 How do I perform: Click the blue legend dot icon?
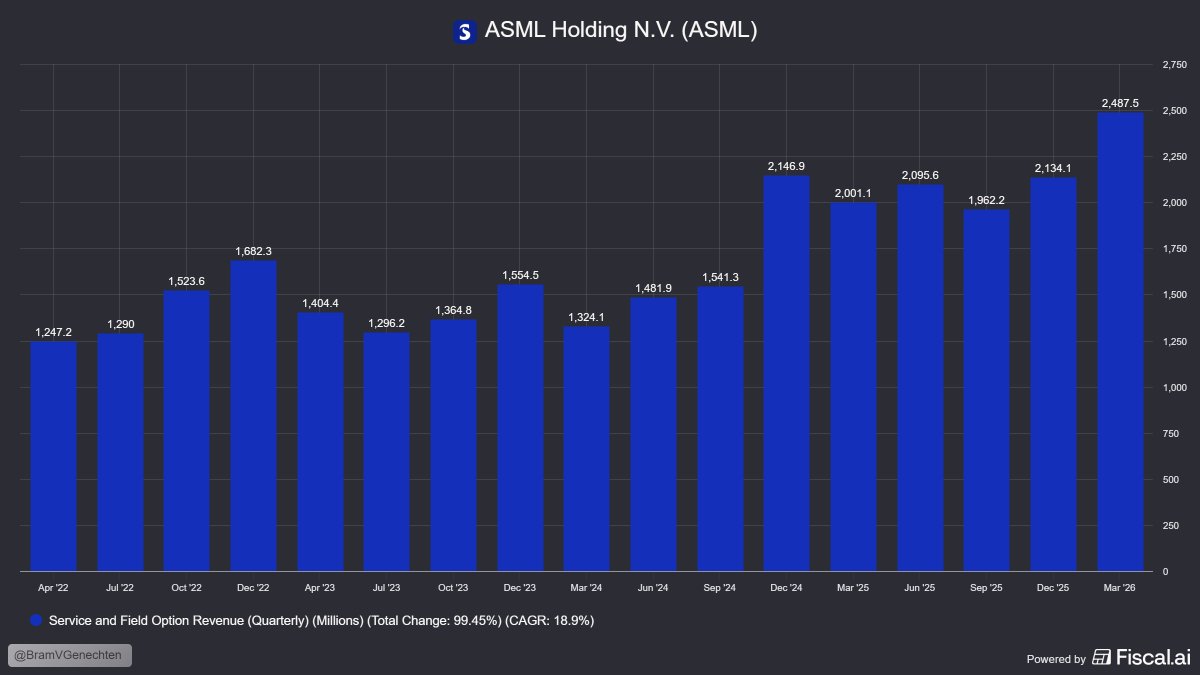[35, 620]
